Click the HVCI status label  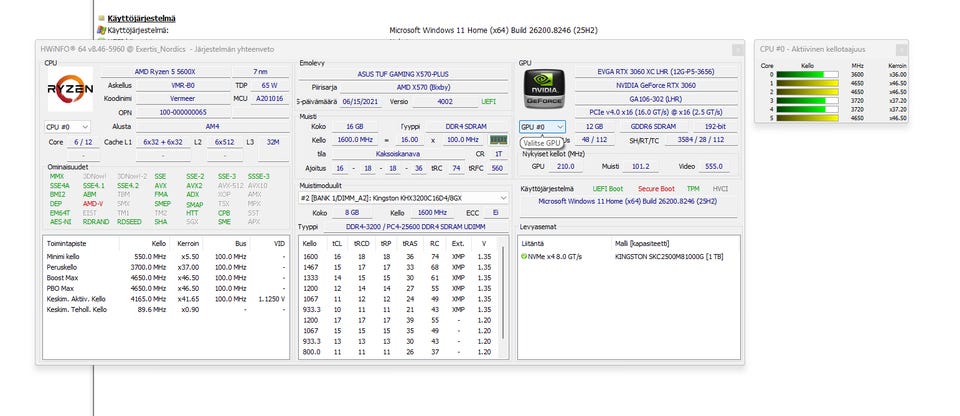click(721, 189)
